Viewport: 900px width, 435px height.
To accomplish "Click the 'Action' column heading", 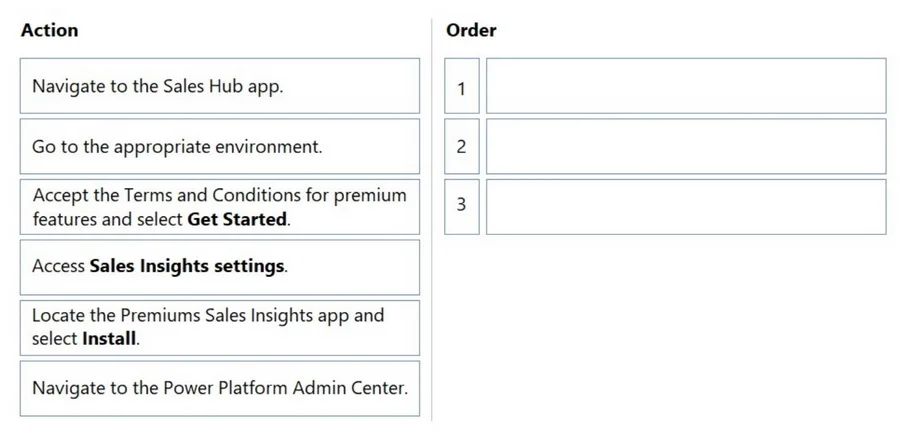I will (x=49, y=30).
